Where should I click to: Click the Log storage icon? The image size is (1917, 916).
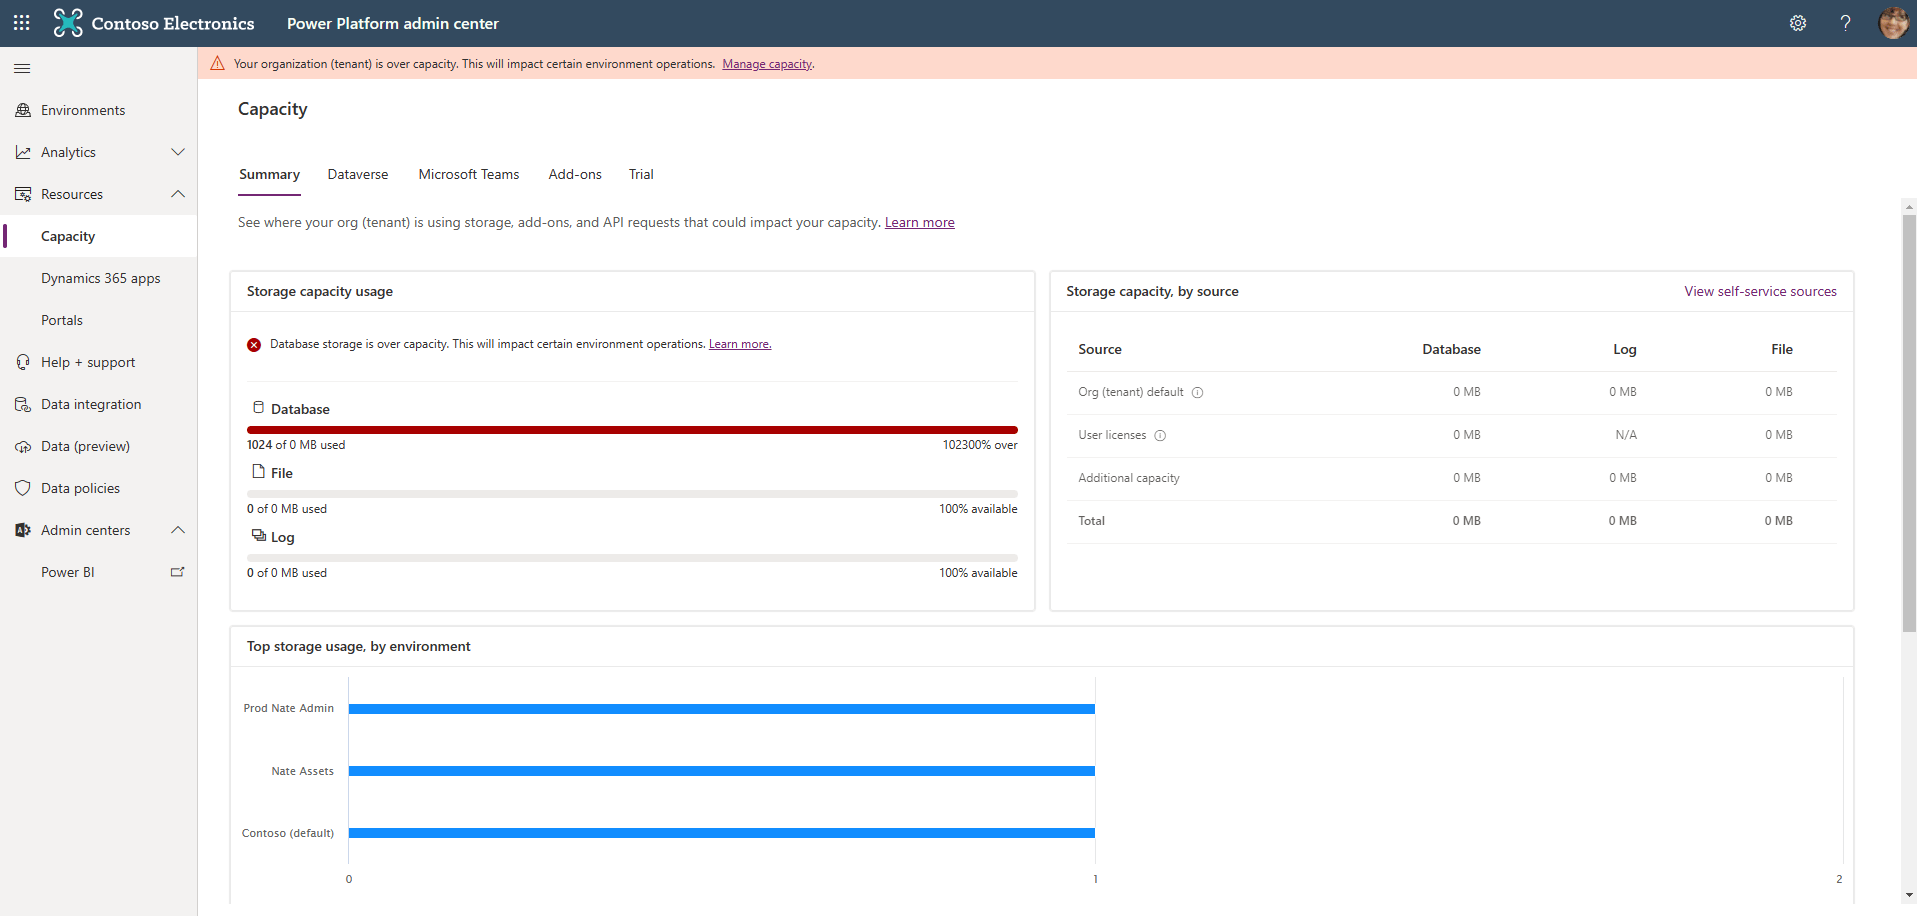[x=258, y=536]
